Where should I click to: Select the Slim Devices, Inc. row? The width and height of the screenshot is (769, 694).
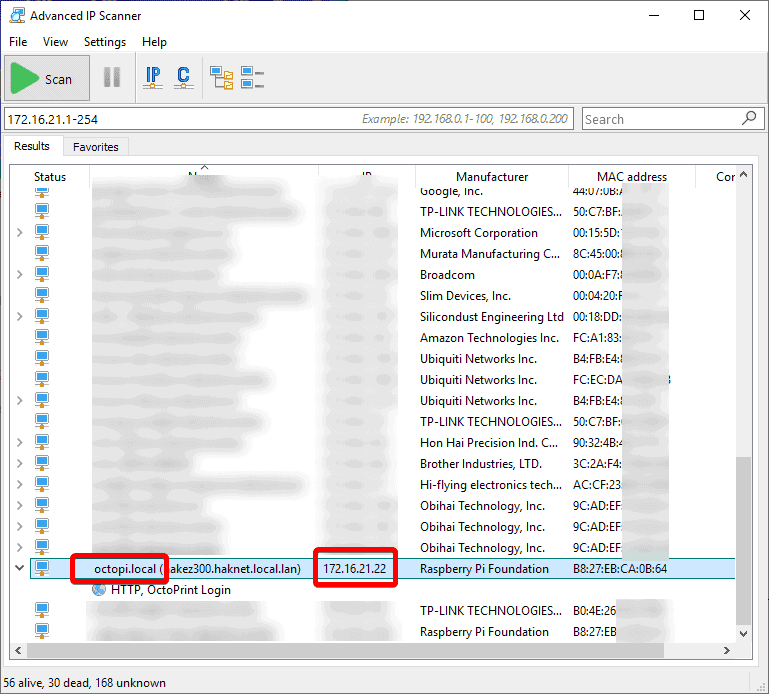point(383,295)
